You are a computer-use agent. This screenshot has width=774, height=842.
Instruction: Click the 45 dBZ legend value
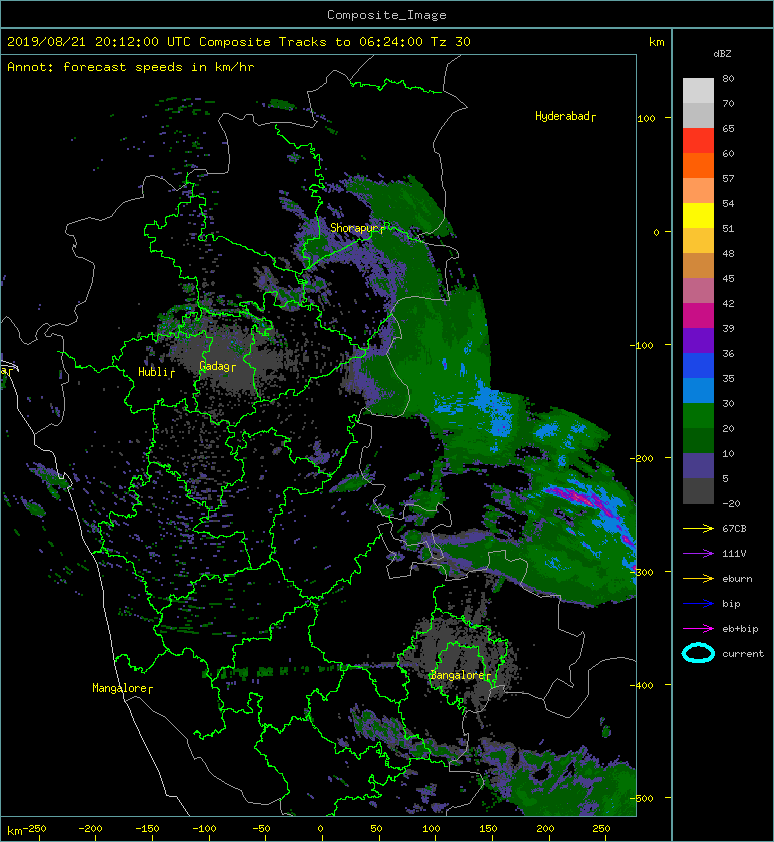click(x=728, y=278)
